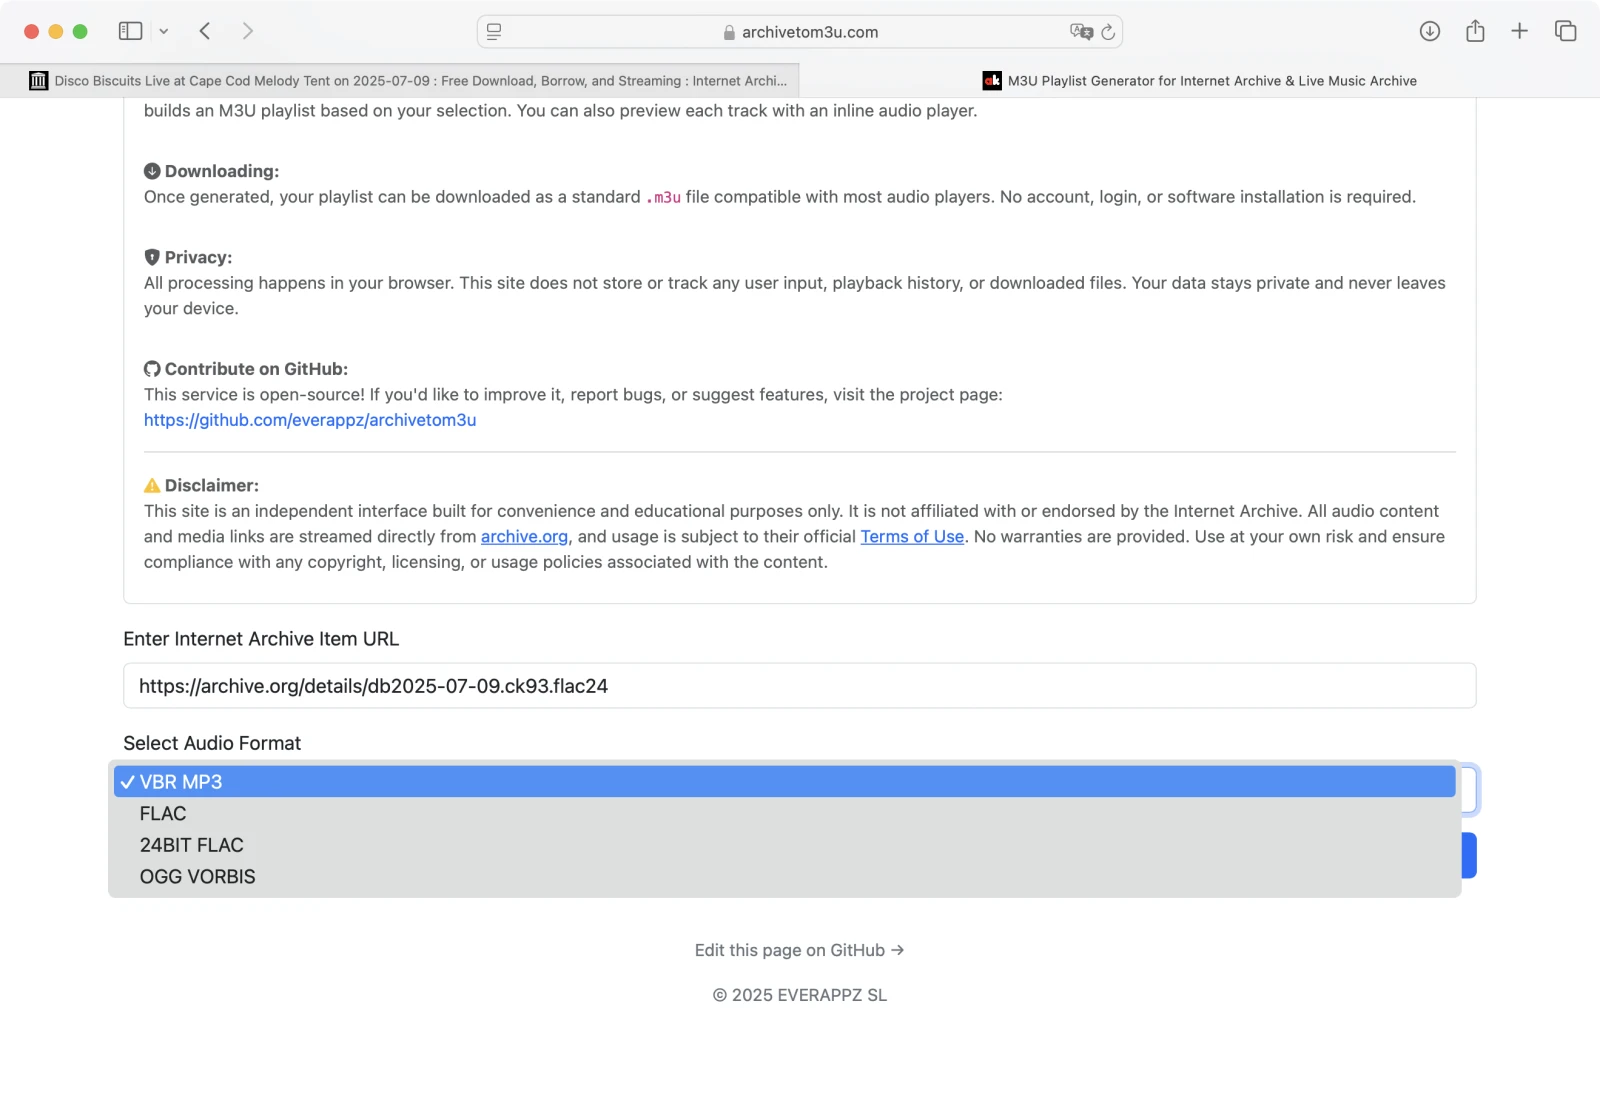
Task: Open a new tab
Action: (x=1519, y=31)
